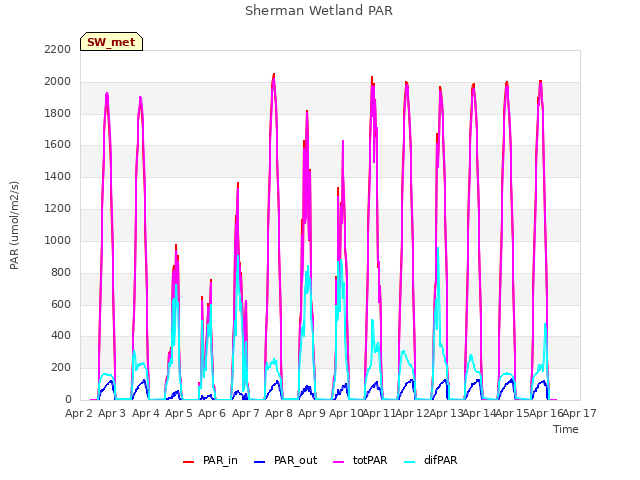Click the 600 y-axis tick label
This screenshot has height=480, width=640.
(x=61, y=304)
